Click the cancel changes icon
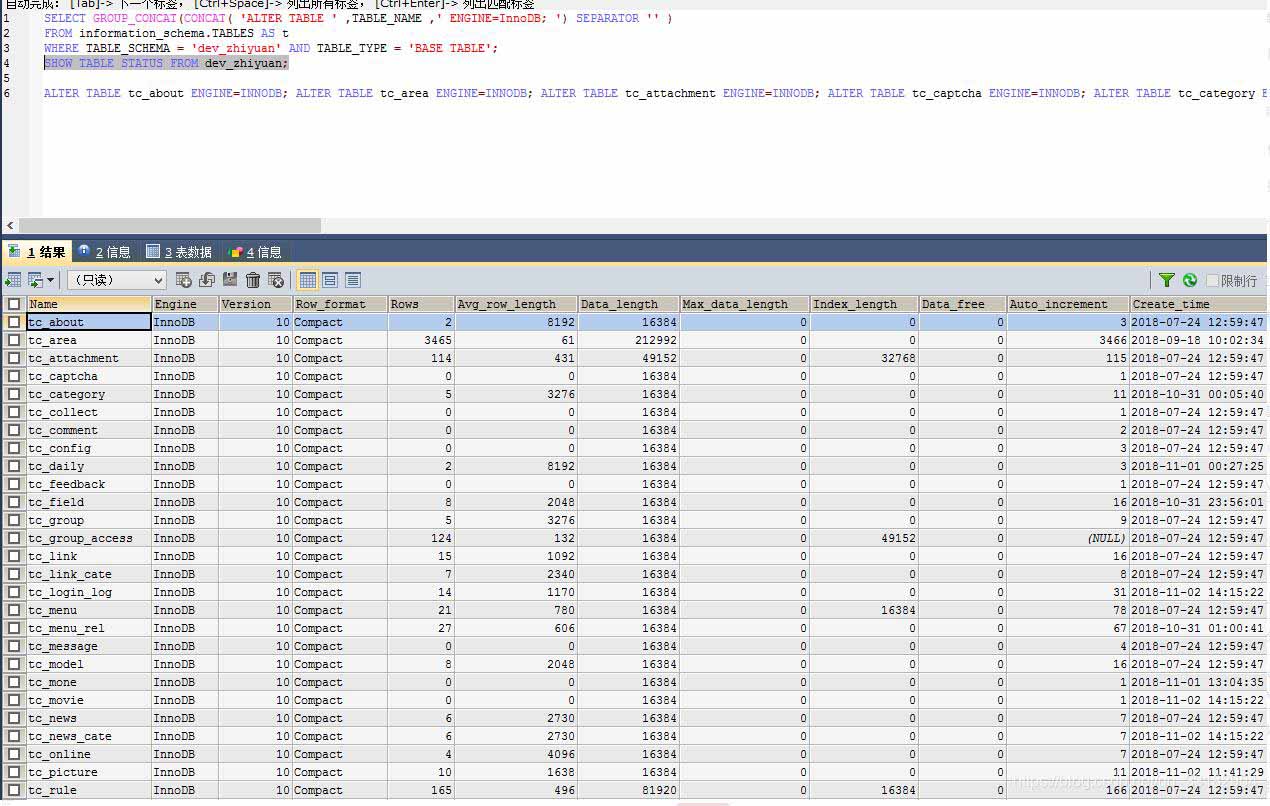The width and height of the screenshot is (1270, 806). [x=276, y=280]
